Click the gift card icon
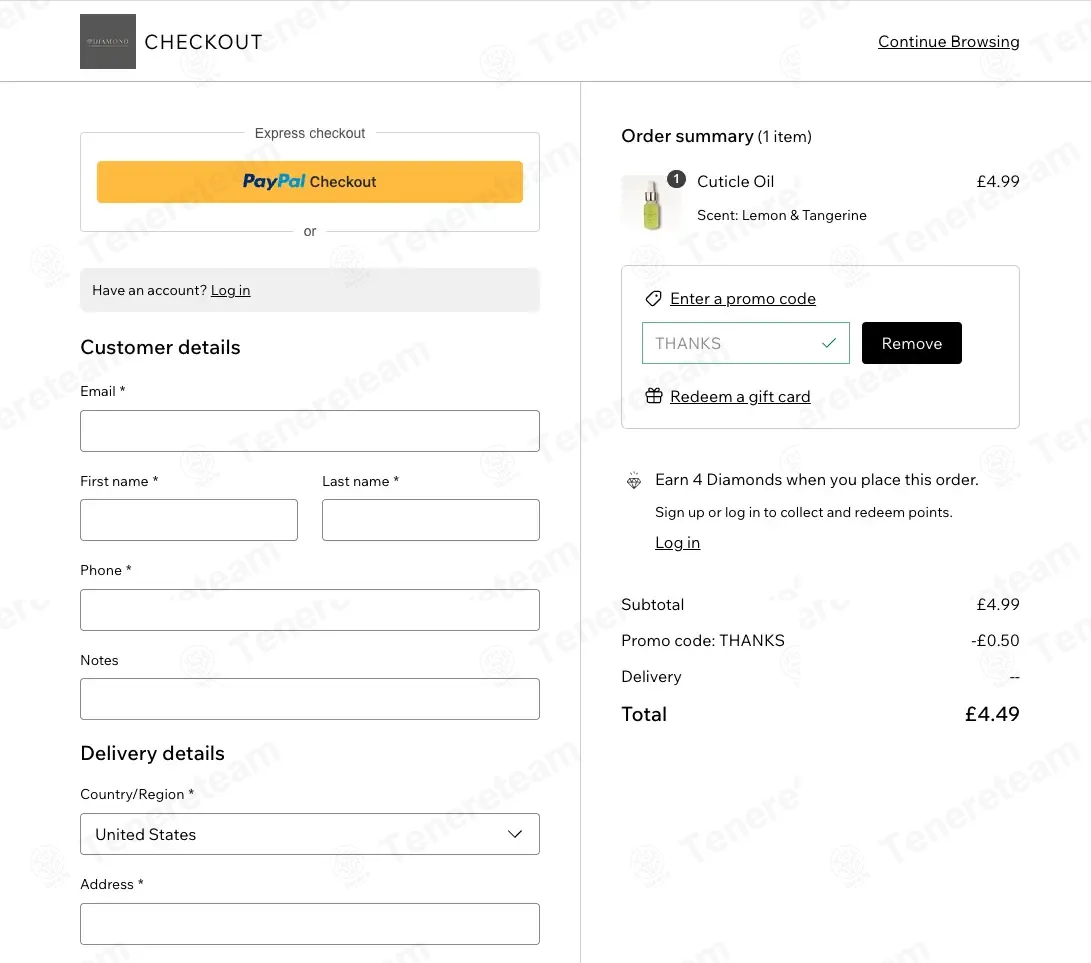The height and width of the screenshot is (963, 1091). [653, 396]
